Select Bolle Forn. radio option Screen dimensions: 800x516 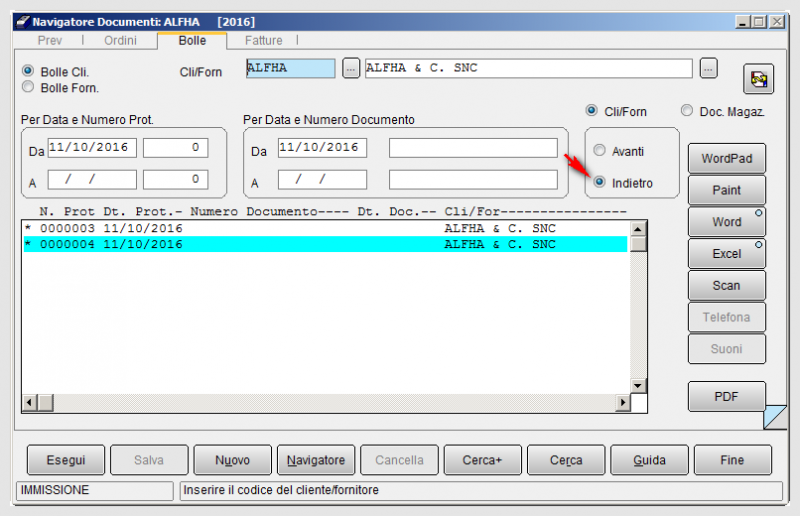(28, 87)
